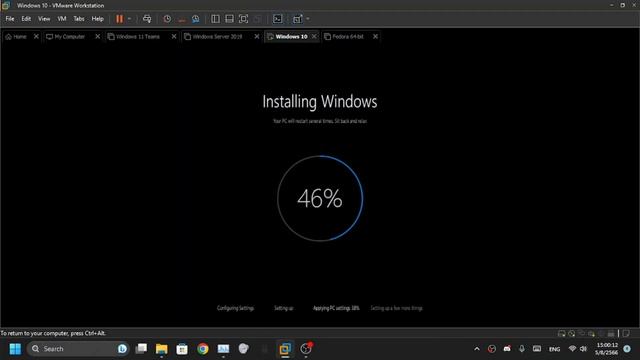Switch to the Fedora 64-bit tab
Image resolution: width=640 pixels, height=360 pixels.
344,37
